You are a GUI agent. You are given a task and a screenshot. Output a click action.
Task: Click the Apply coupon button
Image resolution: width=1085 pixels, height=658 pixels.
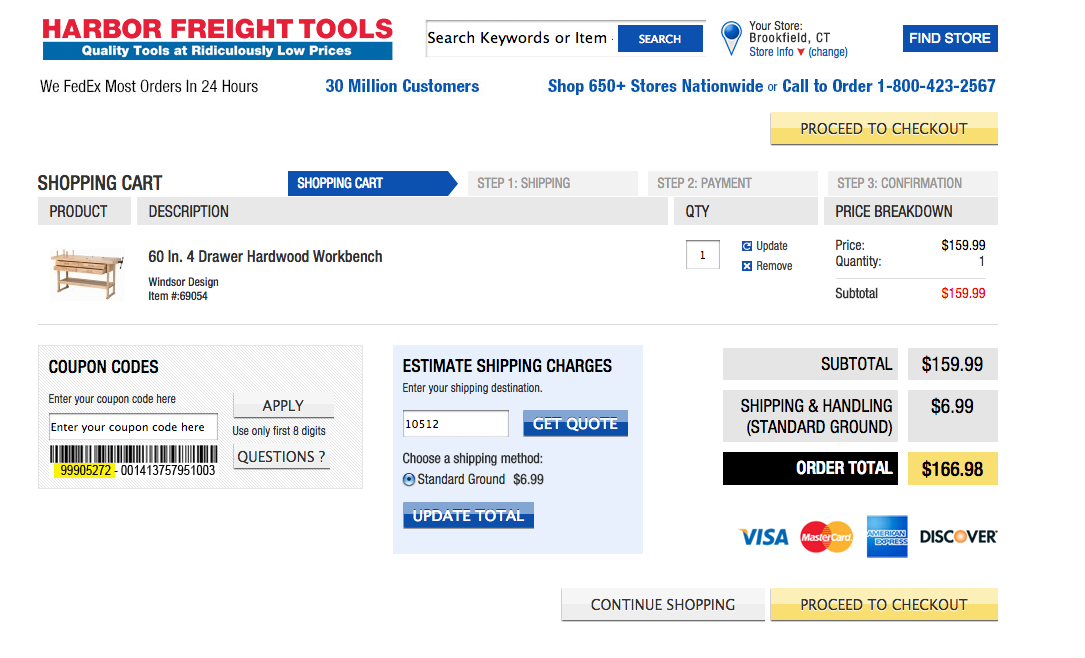283,405
